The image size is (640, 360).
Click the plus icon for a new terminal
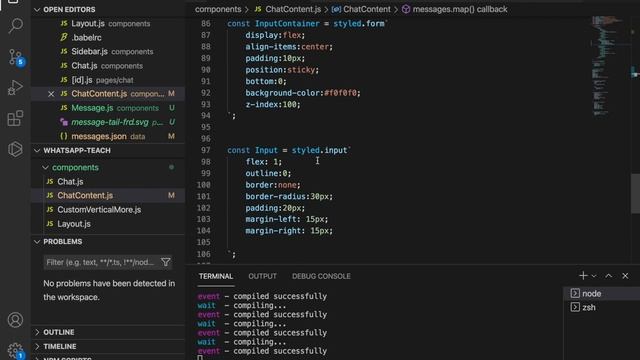point(583,276)
